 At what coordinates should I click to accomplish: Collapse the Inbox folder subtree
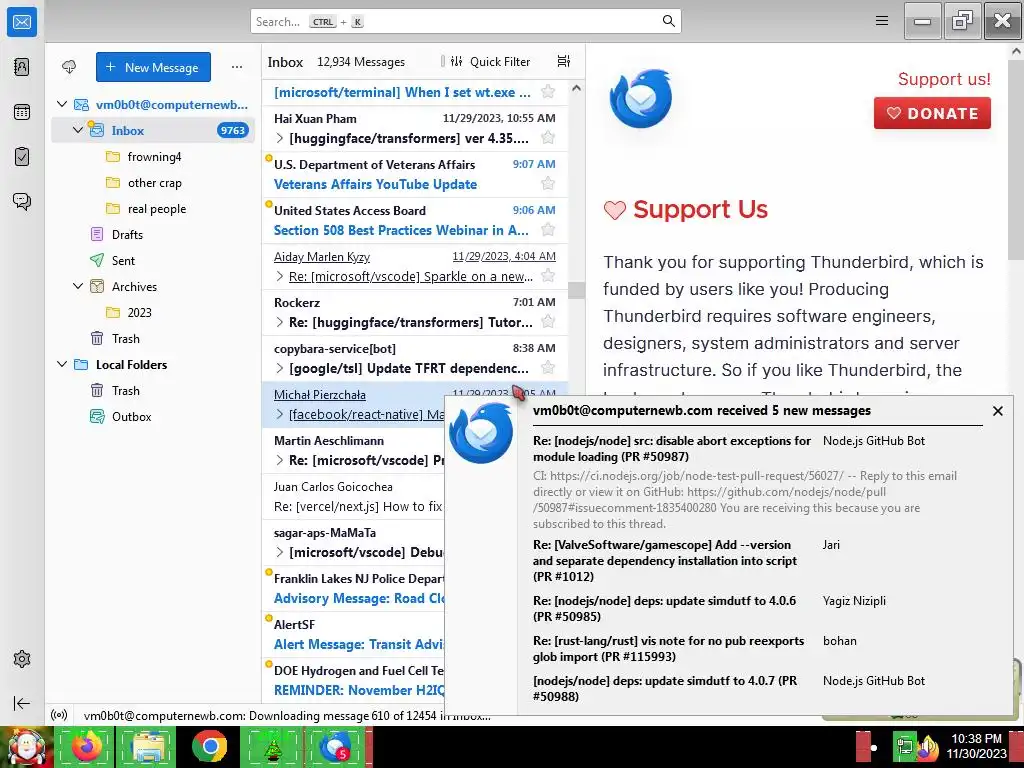coord(78,130)
